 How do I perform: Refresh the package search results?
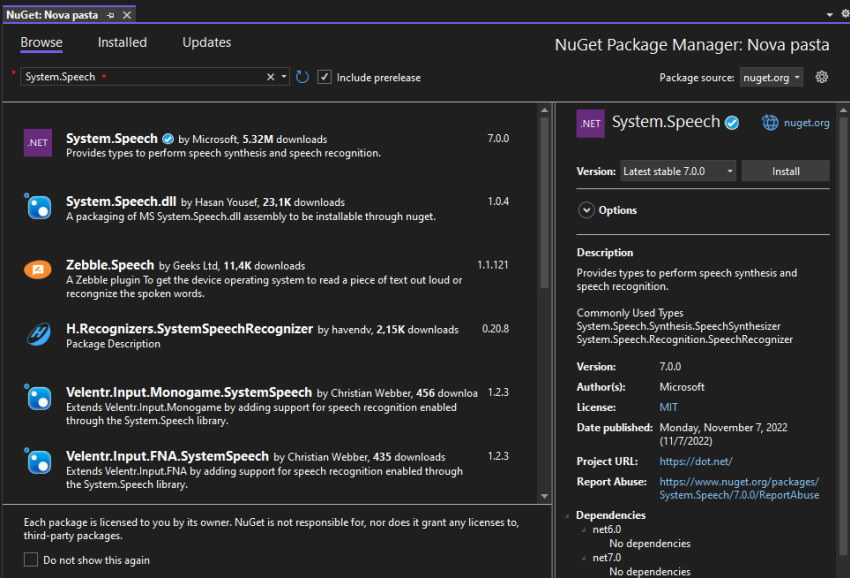pos(303,76)
